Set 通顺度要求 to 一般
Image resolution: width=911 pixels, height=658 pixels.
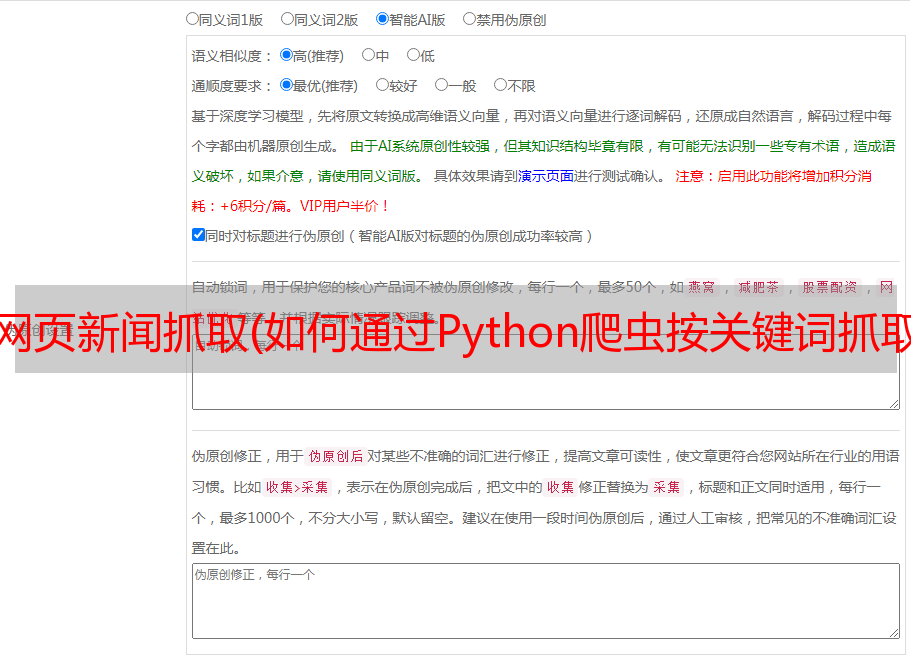[x=442, y=85]
